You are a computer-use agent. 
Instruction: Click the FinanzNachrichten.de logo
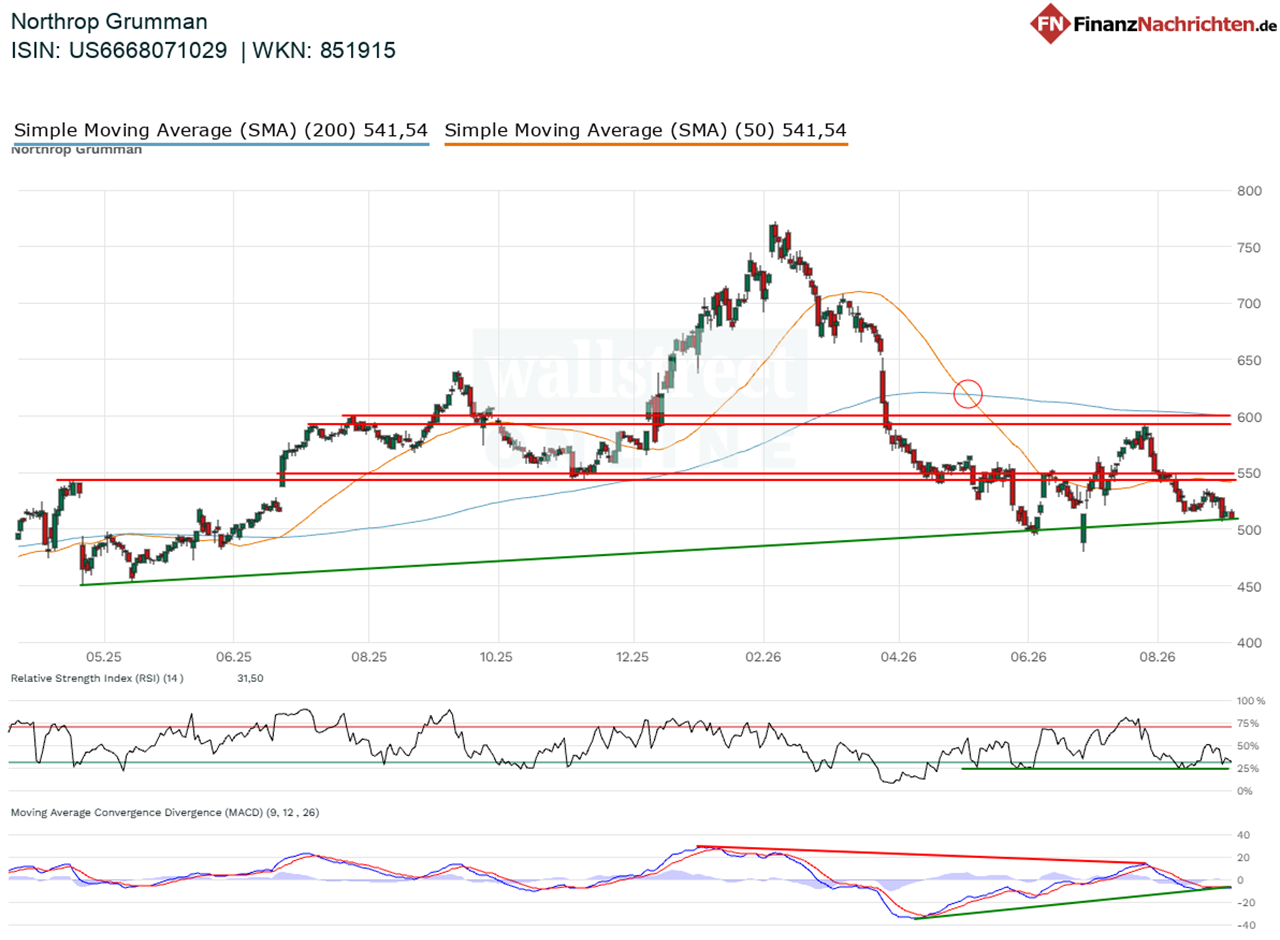[x=1155, y=24]
